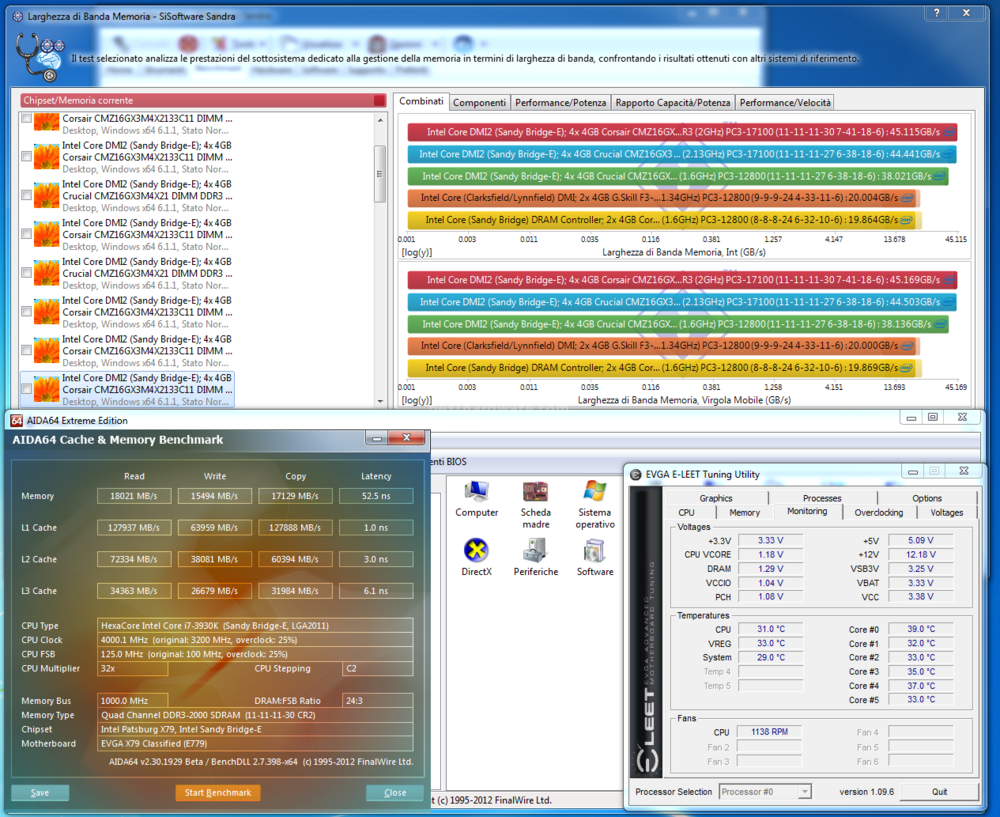Click the CPU VCORE reading 1.18 V
1000x817 pixels.
click(770, 555)
